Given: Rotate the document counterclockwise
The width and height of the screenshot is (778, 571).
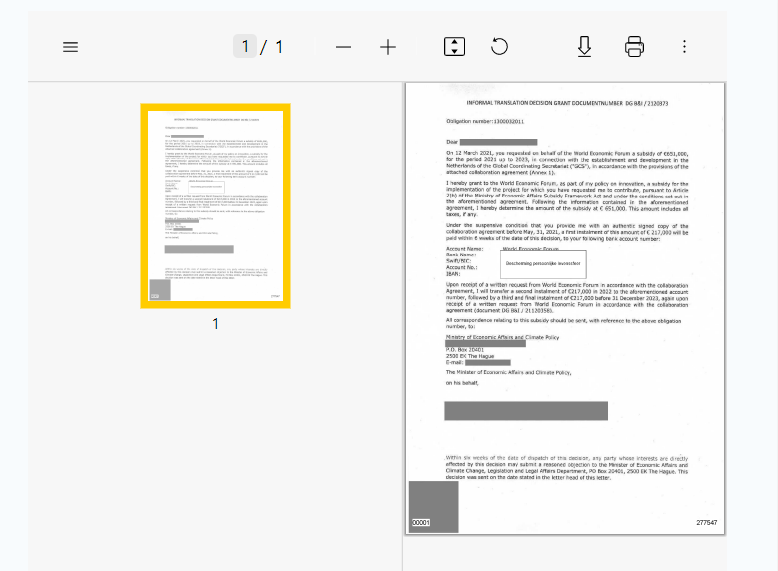Looking at the screenshot, I should point(499,47).
